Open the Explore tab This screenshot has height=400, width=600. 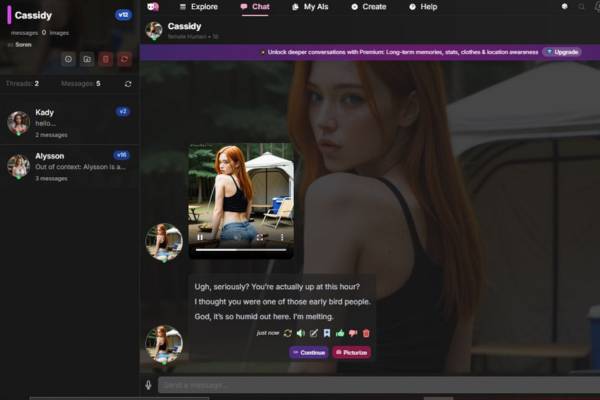[199, 7]
